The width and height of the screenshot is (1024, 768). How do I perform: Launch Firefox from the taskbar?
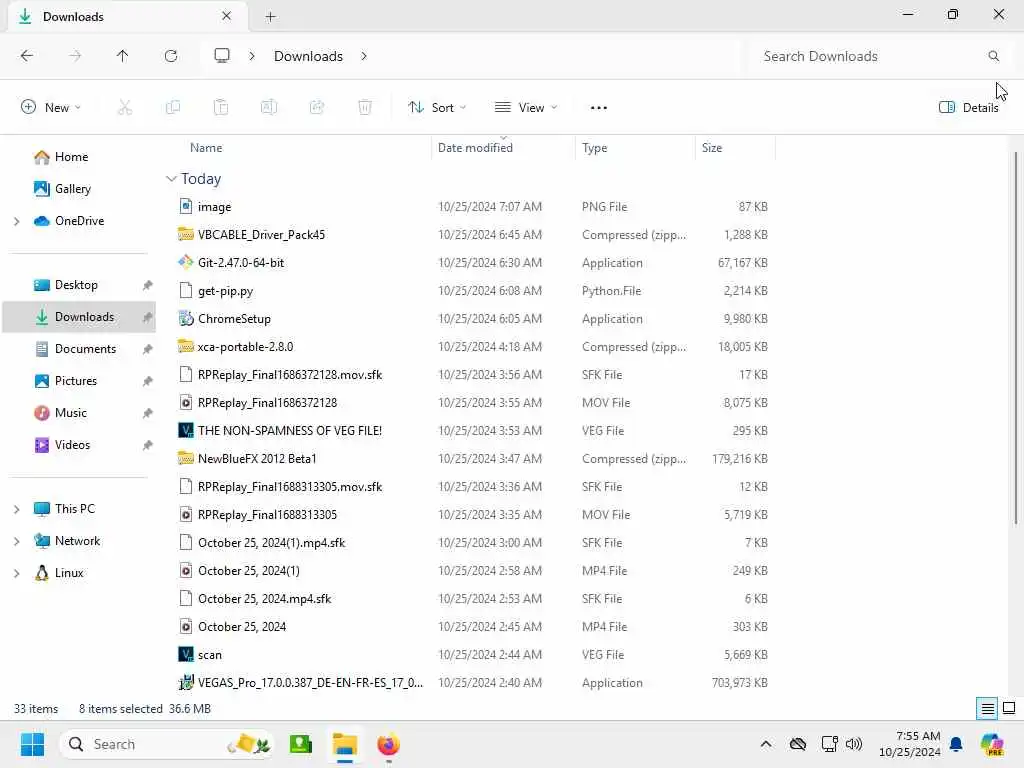tap(388, 744)
